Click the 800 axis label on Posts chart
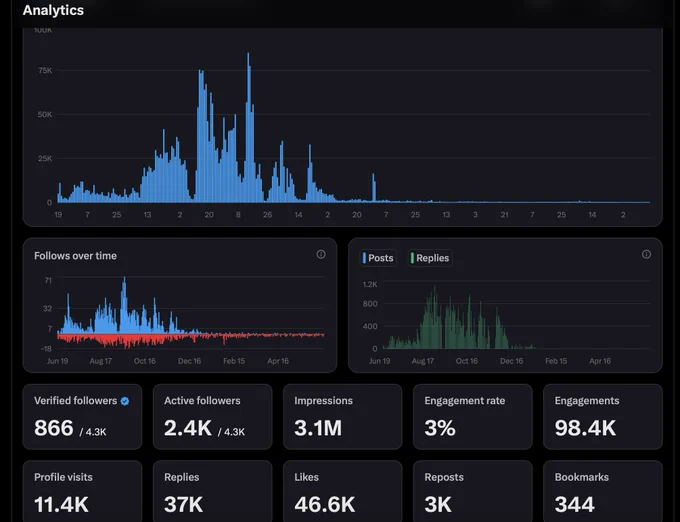680x522 pixels. pyautogui.click(x=370, y=303)
